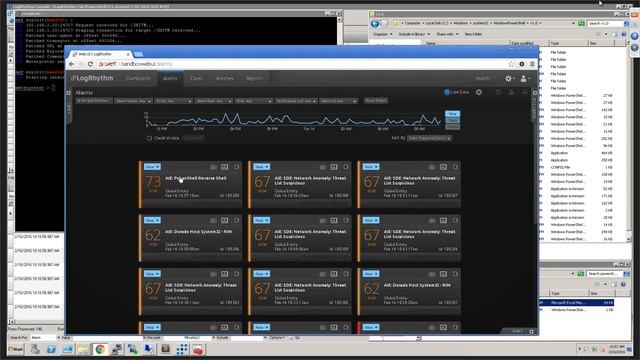
Task: Open Google Chrome from the taskbar
Action: coord(100,349)
